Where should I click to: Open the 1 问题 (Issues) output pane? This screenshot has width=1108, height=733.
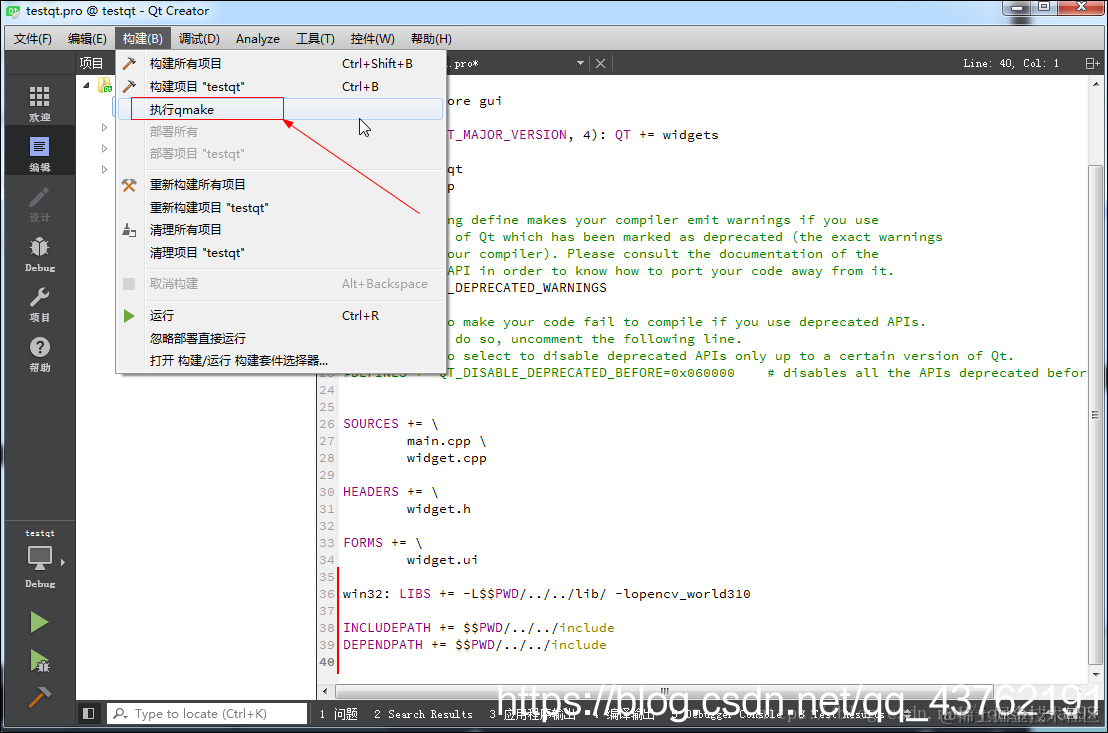pos(338,714)
